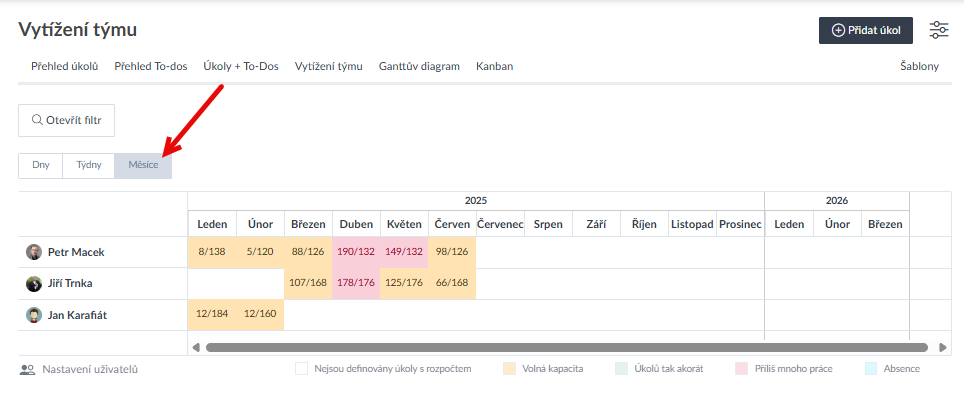Switch to the Kanban tab

(x=494, y=66)
